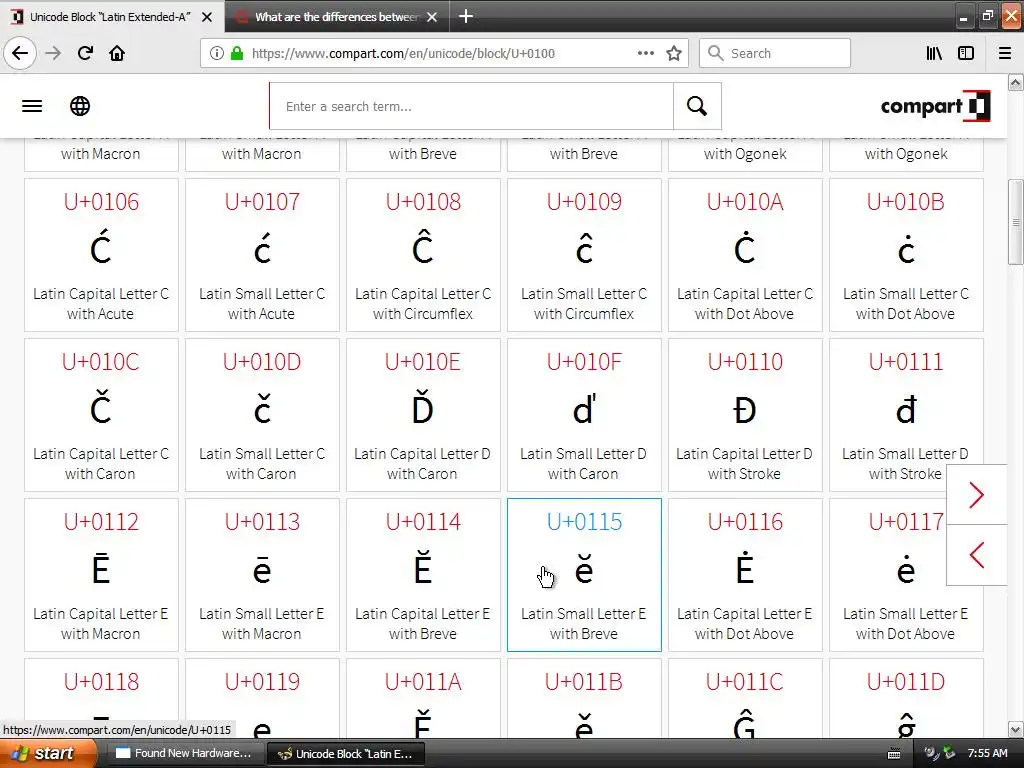Open a new browser tab
Viewport: 1024px width, 768px height.
(466, 16)
